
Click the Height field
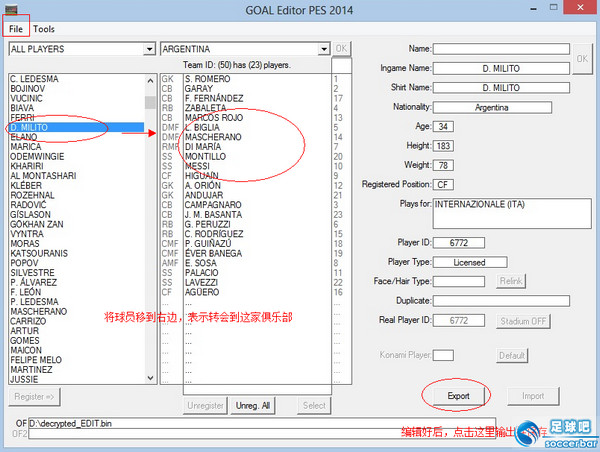[x=443, y=146]
